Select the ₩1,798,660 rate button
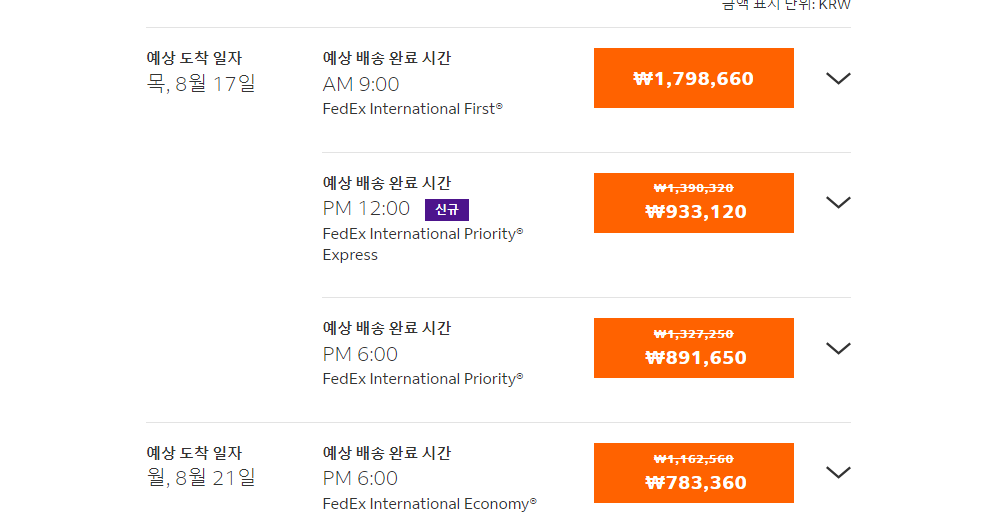The width and height of the screenshot is (986, 529). [693, 78]
